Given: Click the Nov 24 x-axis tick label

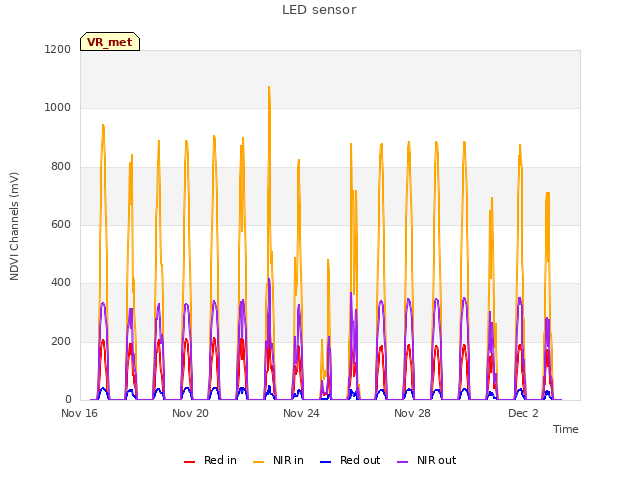Looking at the screenshot, I should (x=301, y=413).
